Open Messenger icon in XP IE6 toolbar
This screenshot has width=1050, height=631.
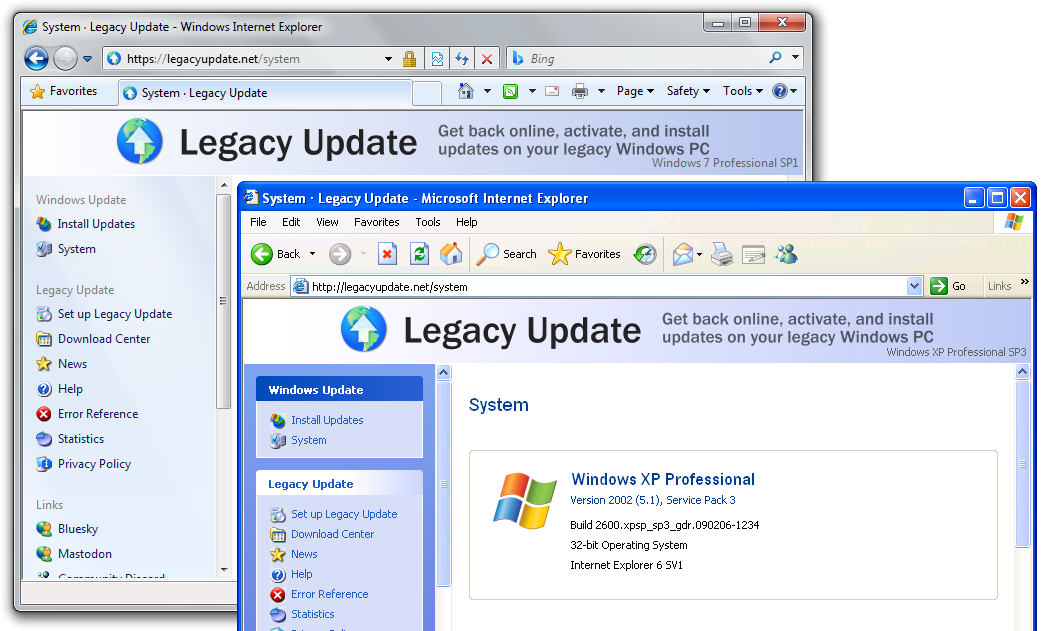[787, 254]
